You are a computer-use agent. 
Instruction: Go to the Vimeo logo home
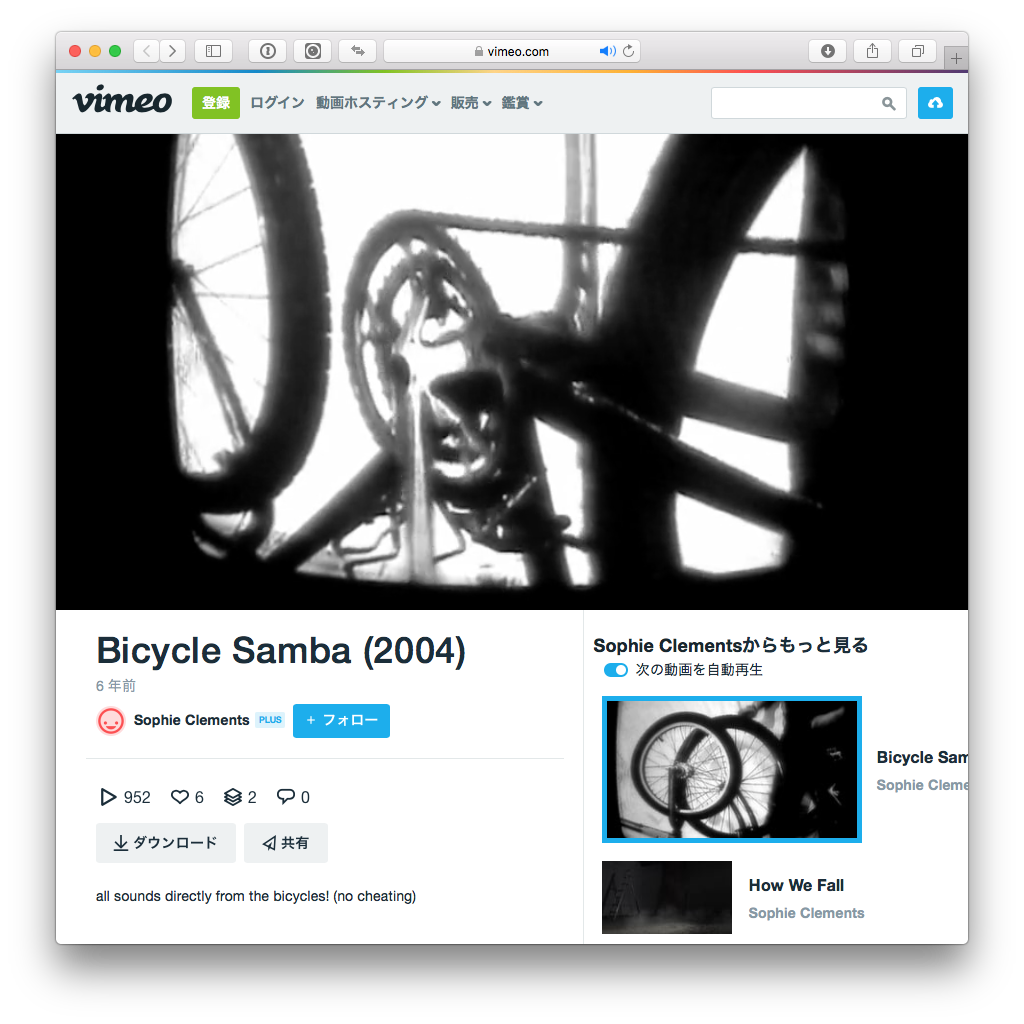pos(122,100)
